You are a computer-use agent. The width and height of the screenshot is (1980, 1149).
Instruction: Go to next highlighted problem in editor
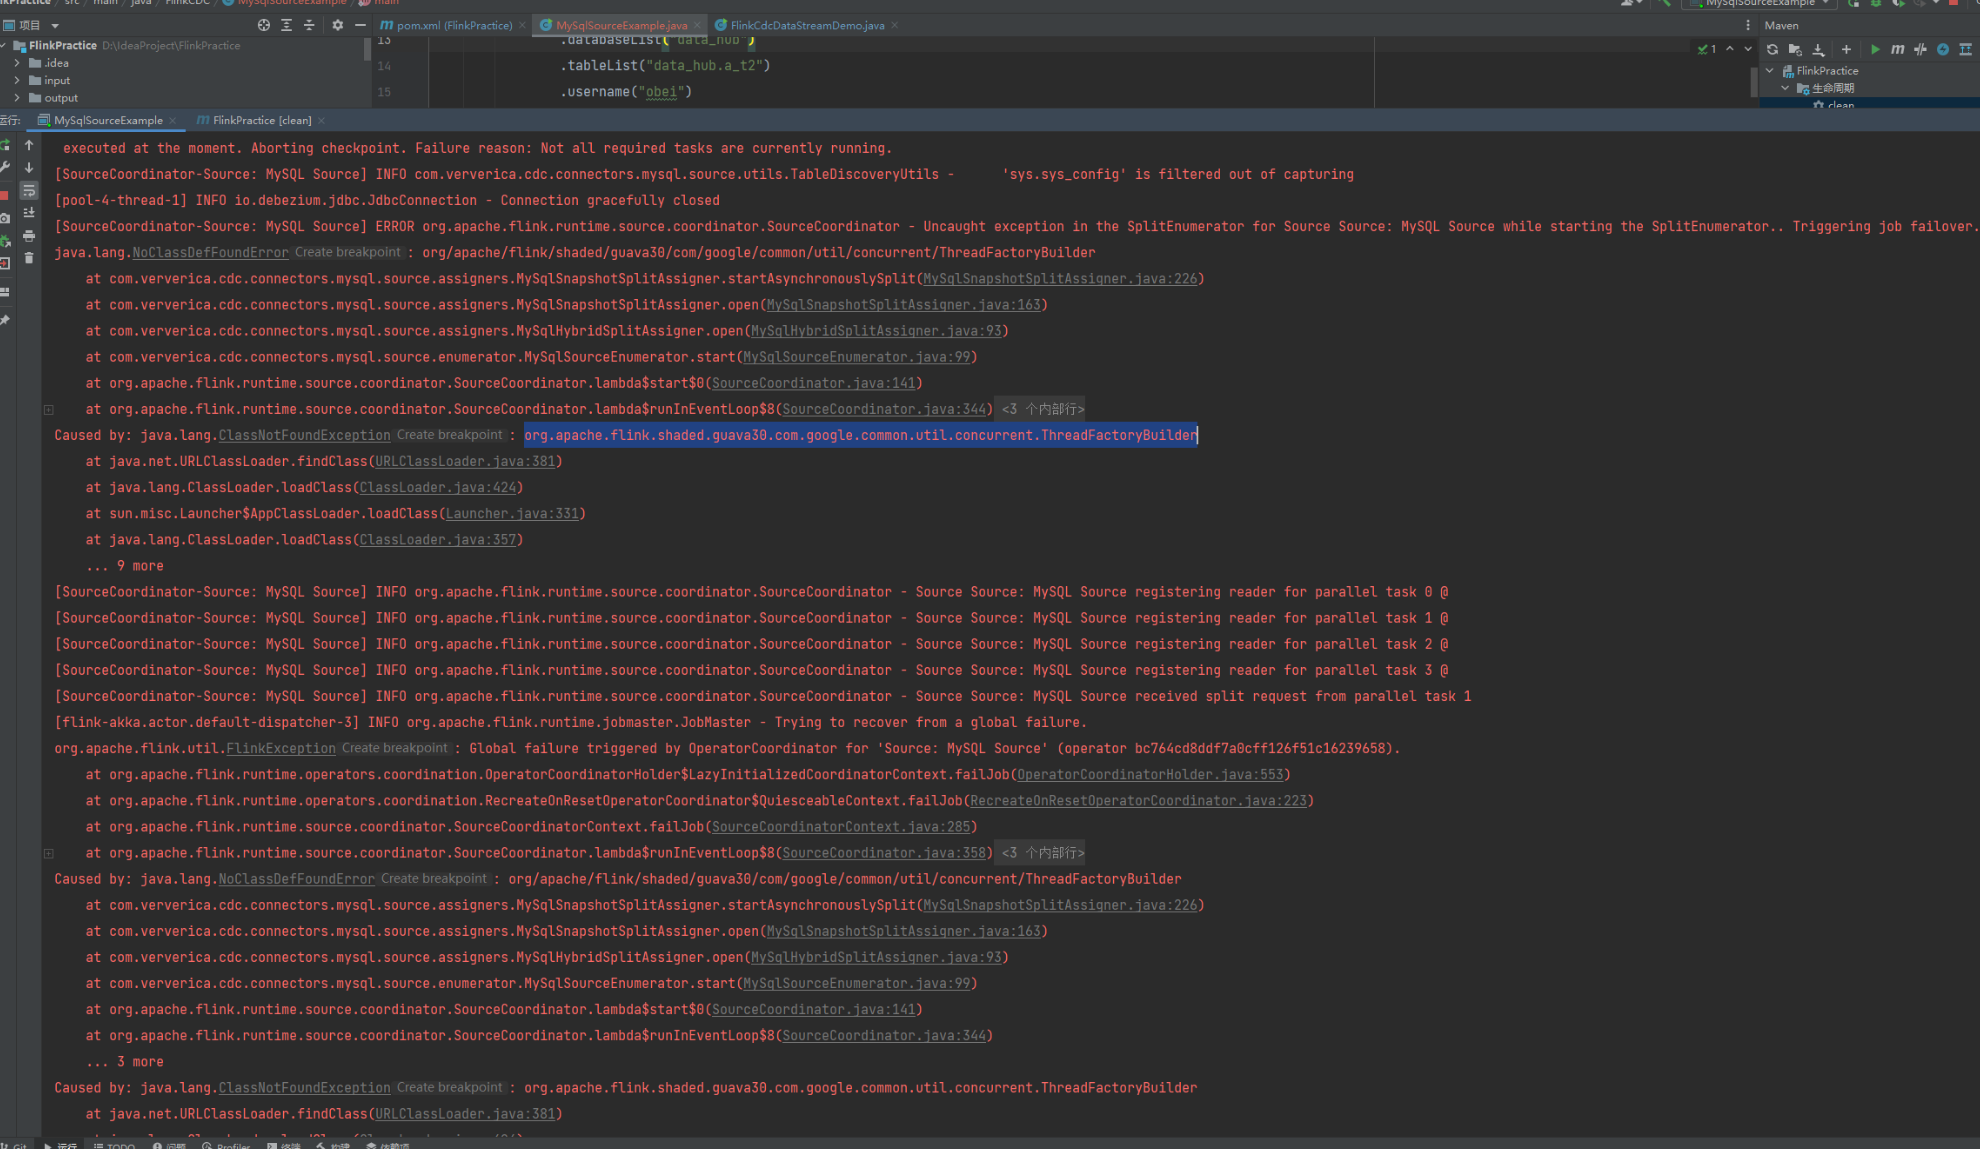click(x=1747, y=49)
